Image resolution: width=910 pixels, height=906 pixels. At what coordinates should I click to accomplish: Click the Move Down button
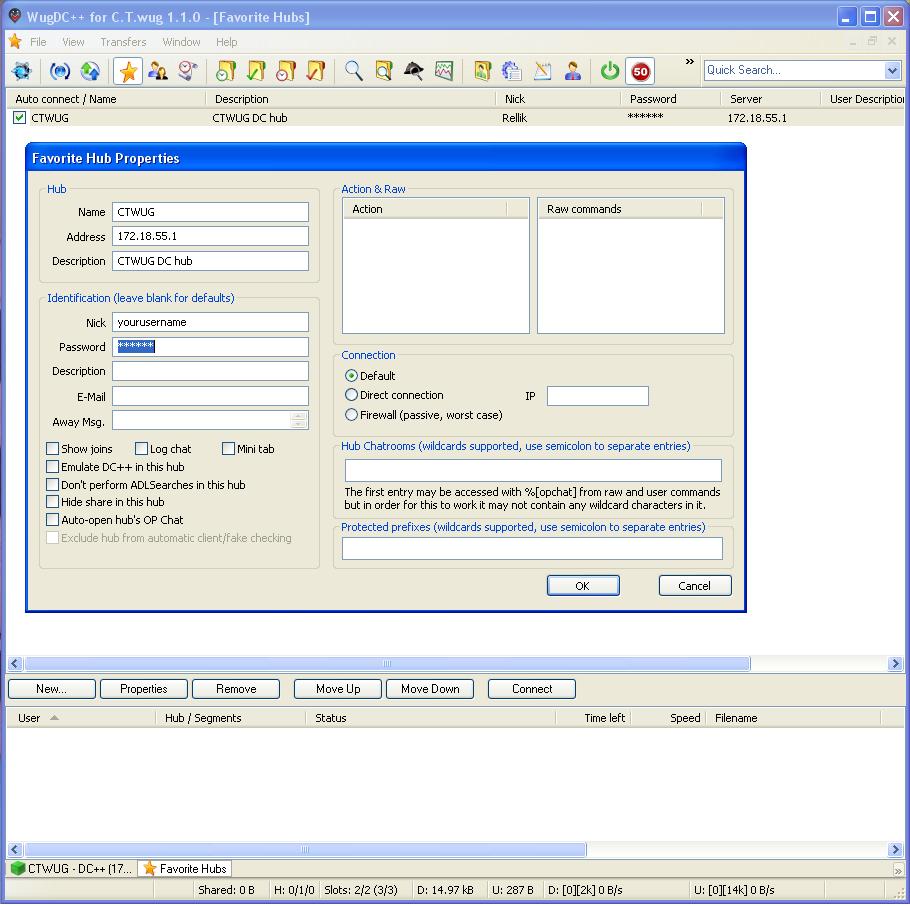430,689
